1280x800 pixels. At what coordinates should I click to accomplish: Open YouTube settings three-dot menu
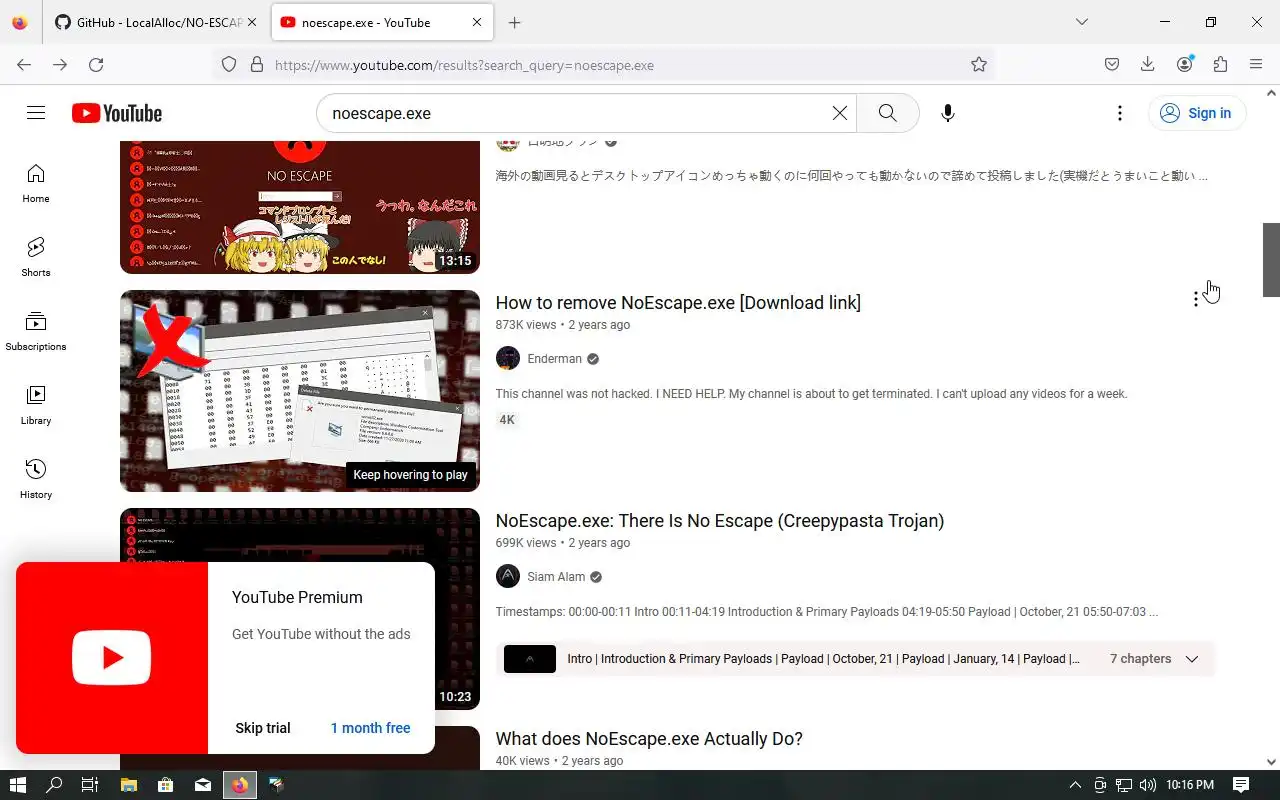click(x=1120, y=113)
